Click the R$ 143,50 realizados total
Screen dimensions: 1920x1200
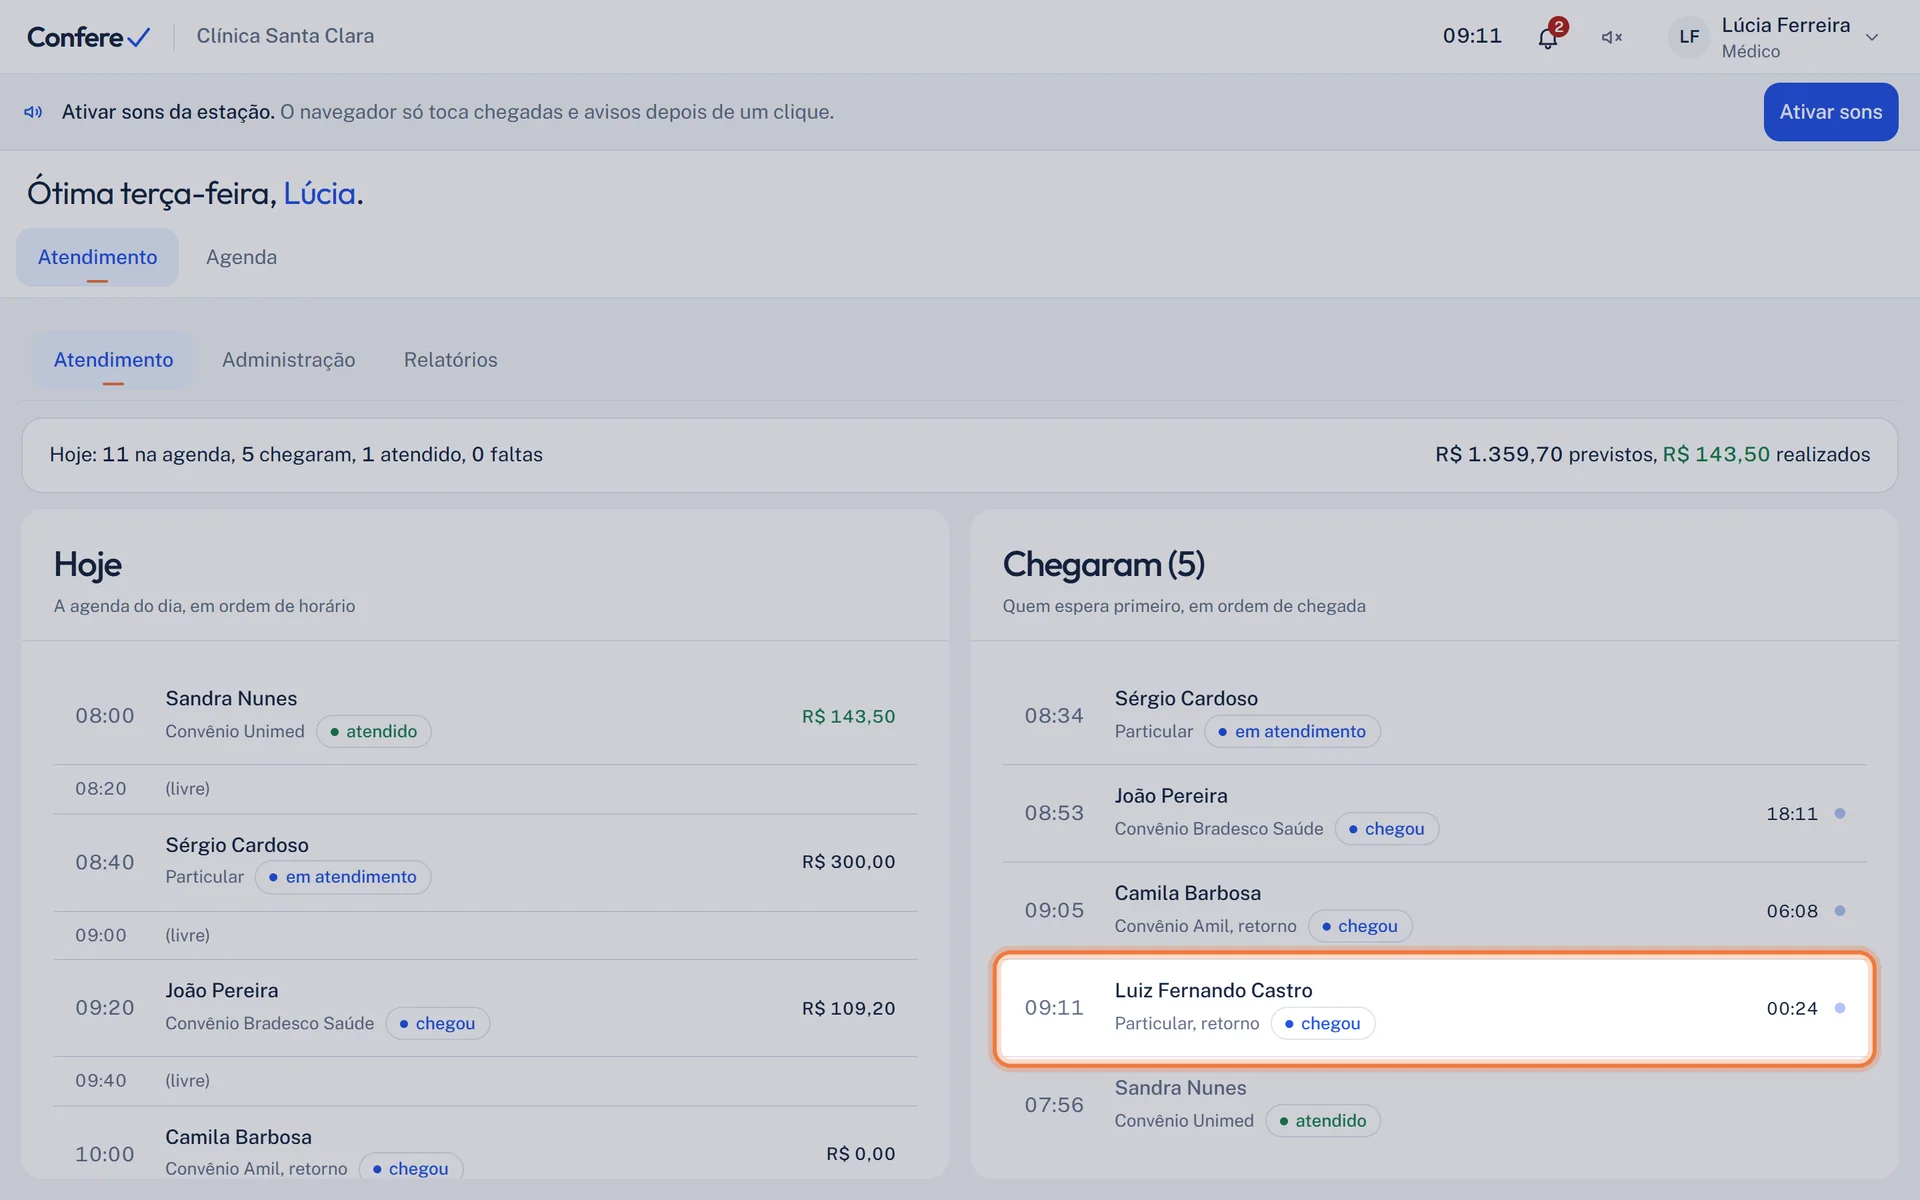1766,455
